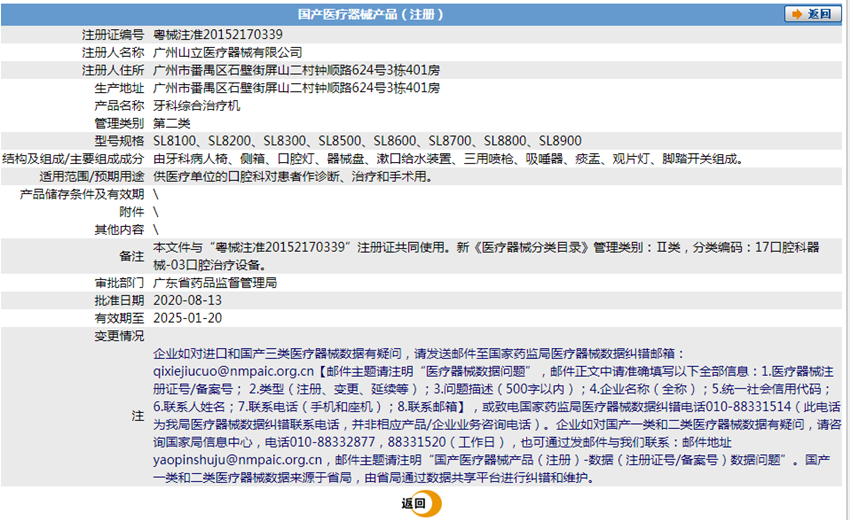Click the 附件 field label
Screen dimensions: 850x520
(132, 212)
